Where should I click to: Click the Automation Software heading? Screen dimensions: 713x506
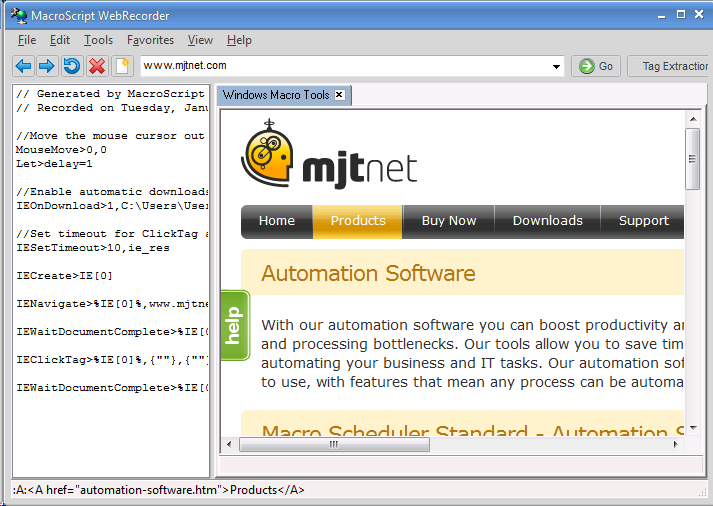click(x=368, y=274)
